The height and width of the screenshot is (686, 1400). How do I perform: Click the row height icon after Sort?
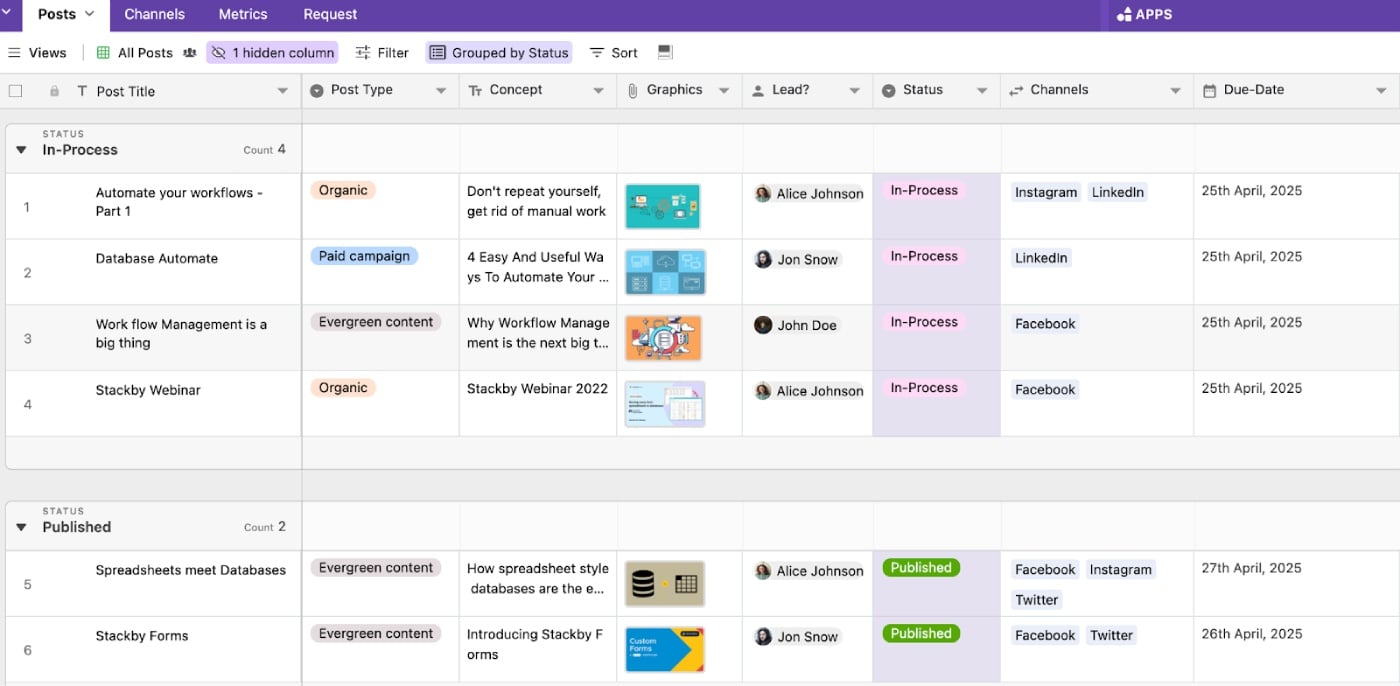[x=666, y=52]
